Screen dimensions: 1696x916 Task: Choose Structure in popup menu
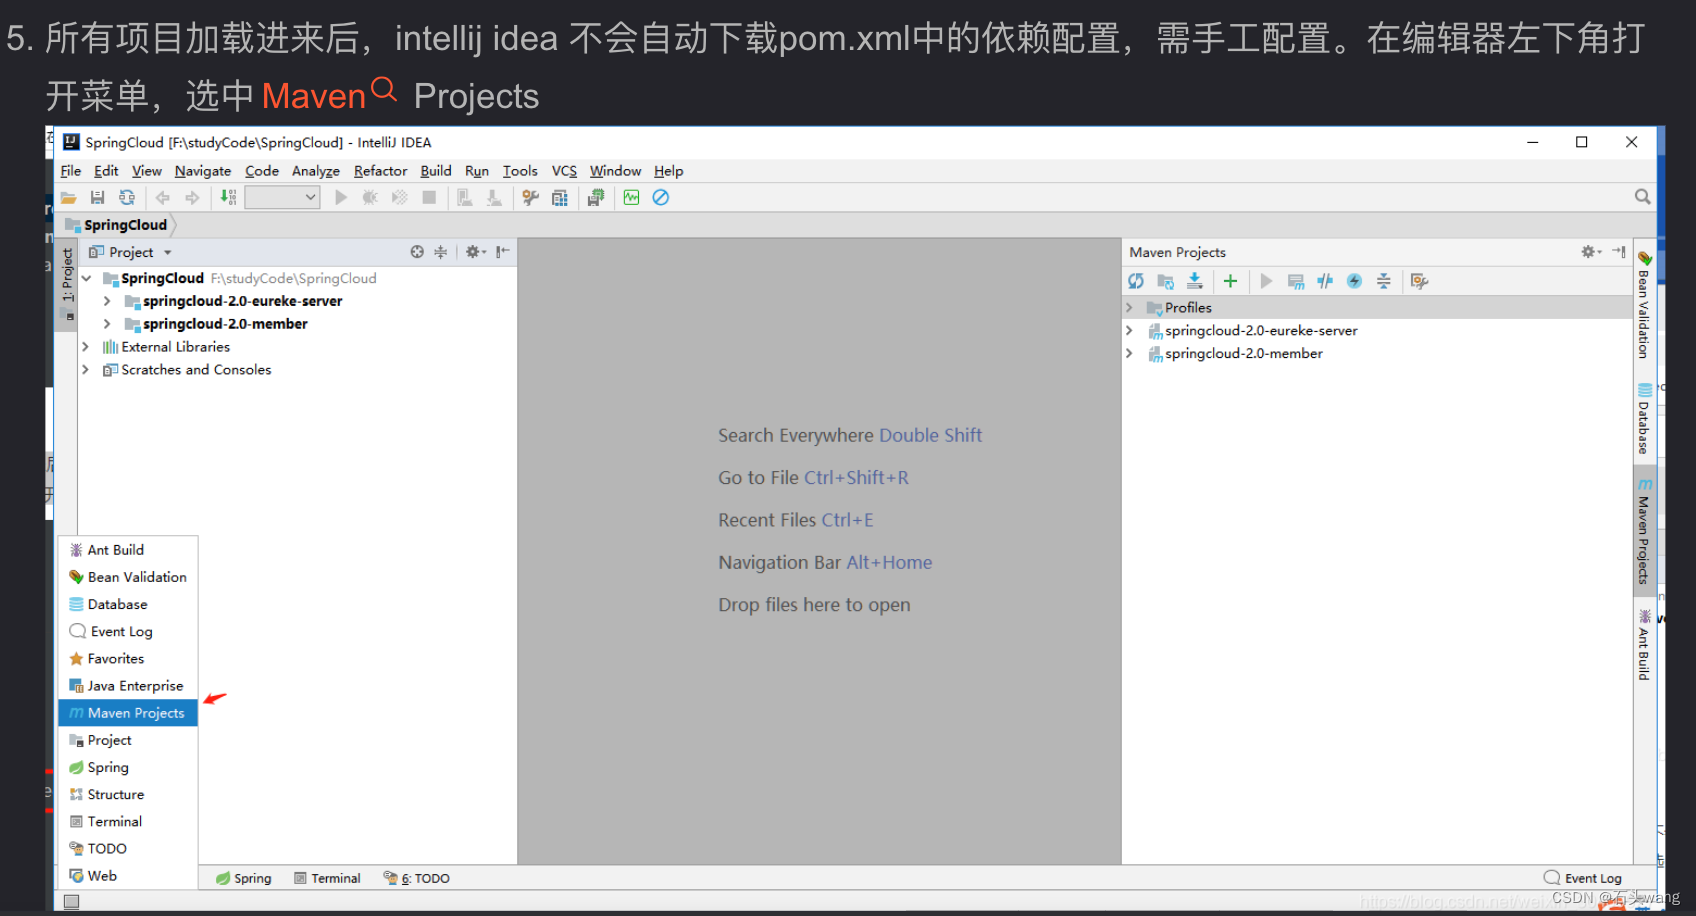128,795
